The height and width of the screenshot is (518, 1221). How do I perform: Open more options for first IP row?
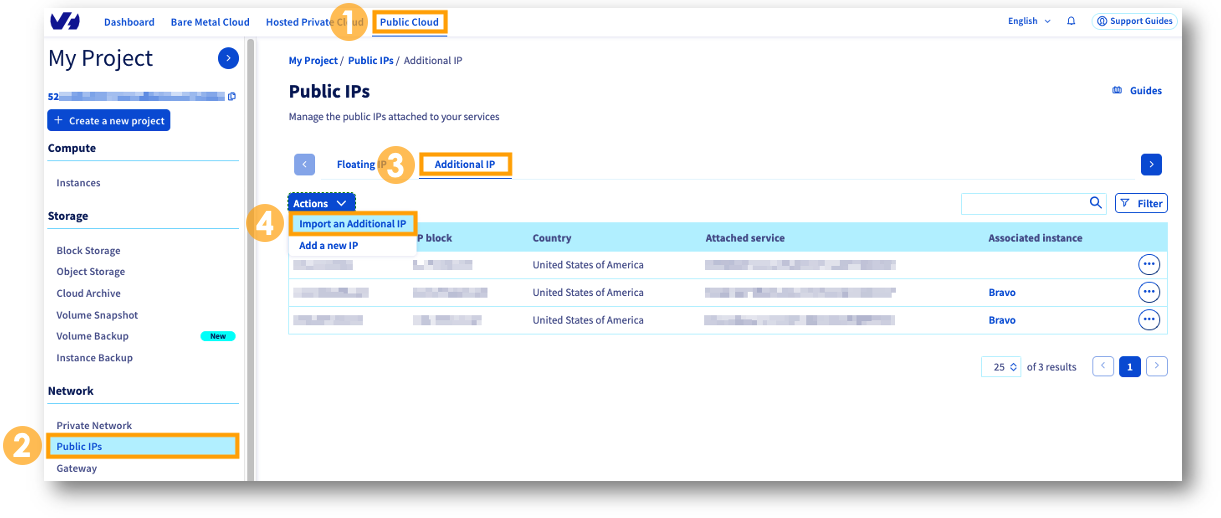1149,264
